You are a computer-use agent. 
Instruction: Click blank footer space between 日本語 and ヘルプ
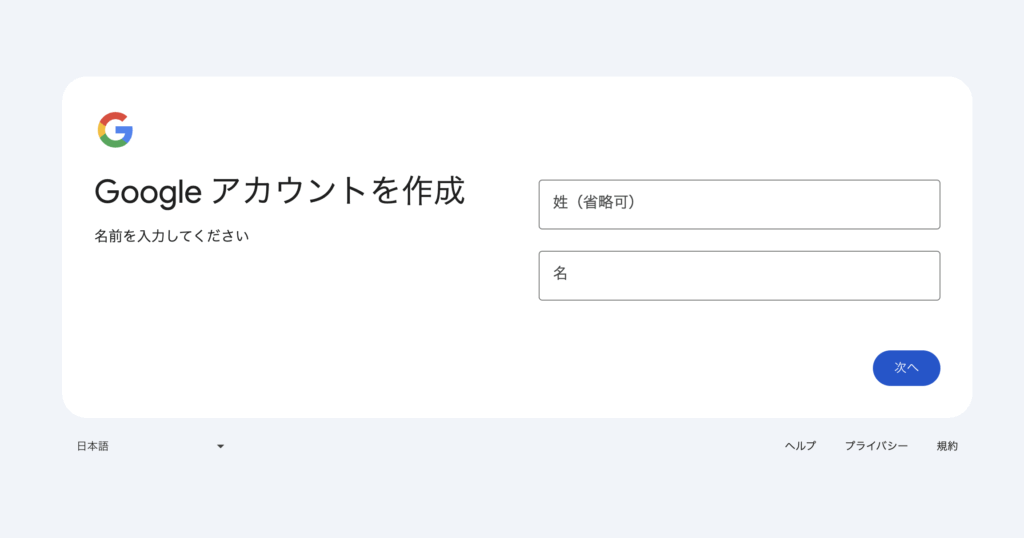(x=500, y=446)
